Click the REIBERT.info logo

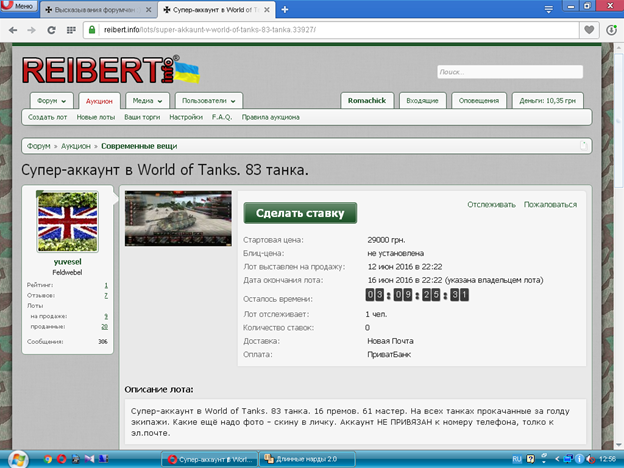[111, 70]
